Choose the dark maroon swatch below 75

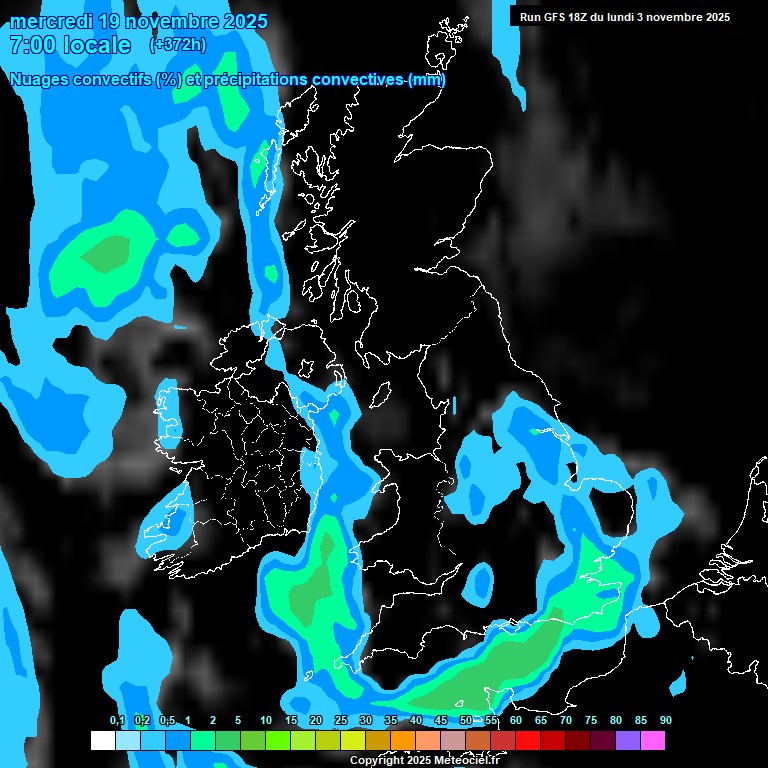pyautogui.click(x=603, y=741)
